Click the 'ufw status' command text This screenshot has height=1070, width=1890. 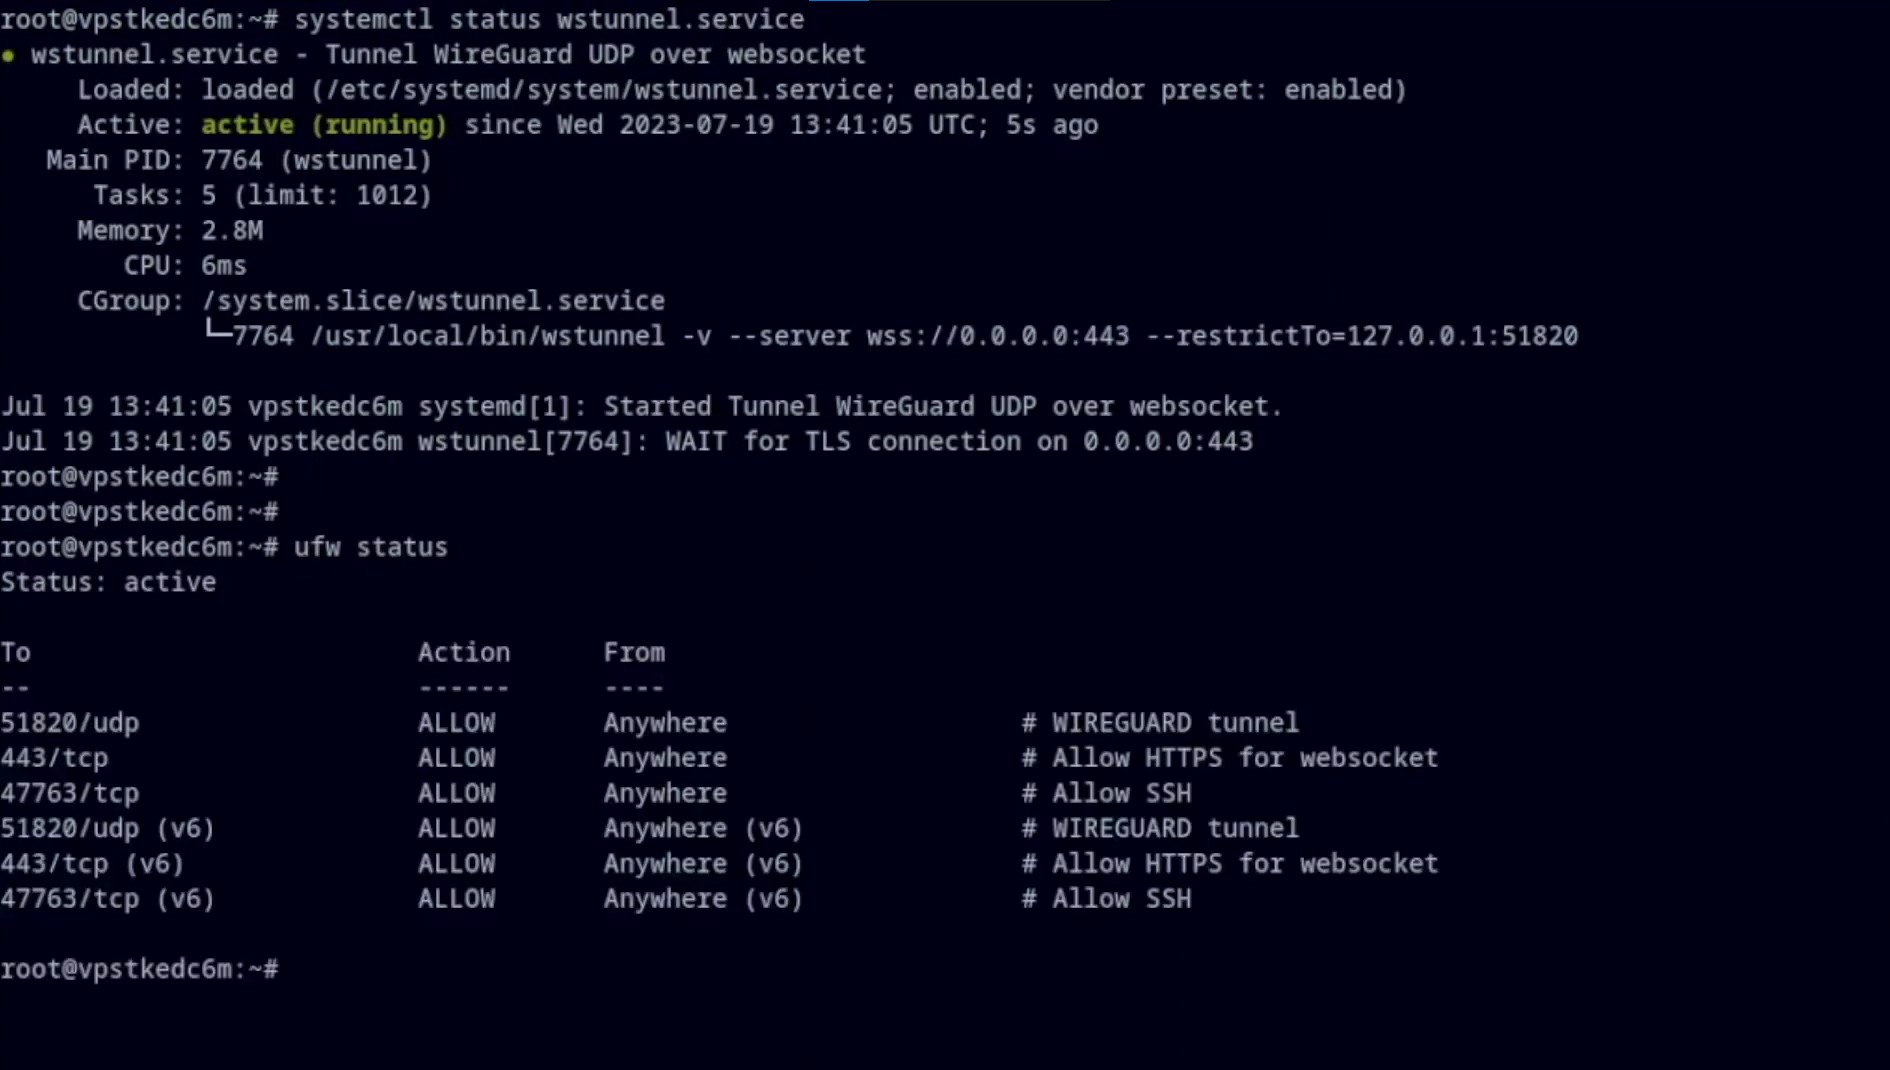pos(371,547)
